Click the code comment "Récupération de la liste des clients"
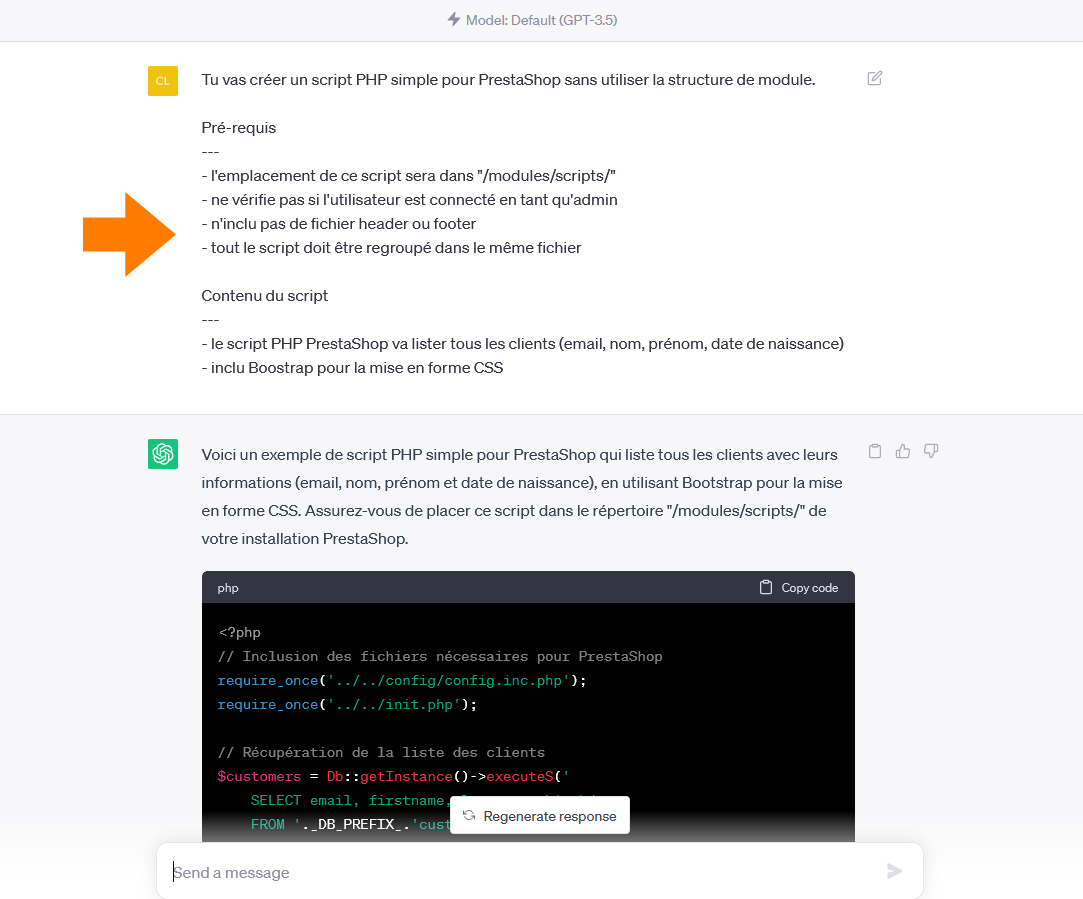 point(381,753)
